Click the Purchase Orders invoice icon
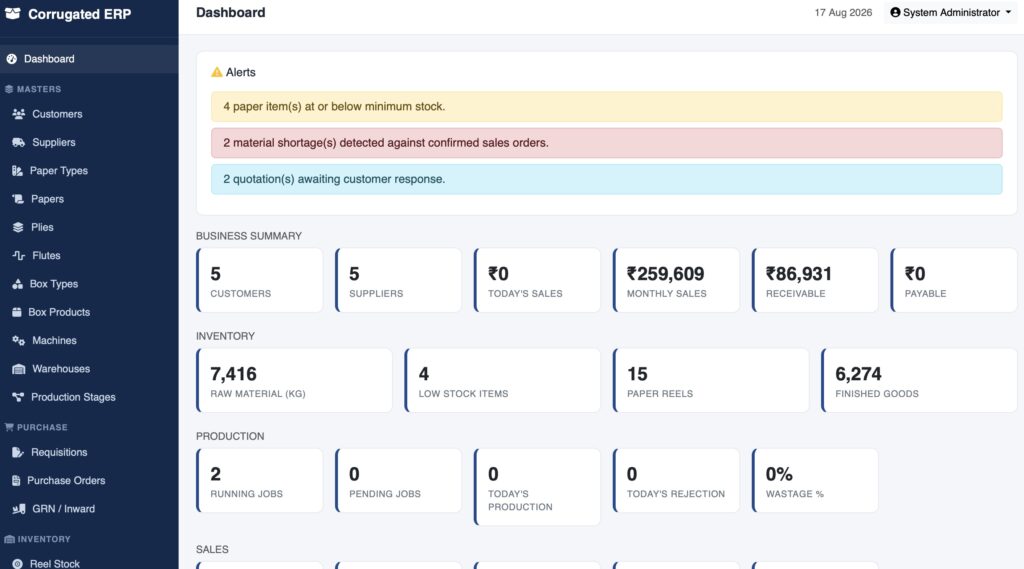The image size is (1024, 569). click(16, 481)
